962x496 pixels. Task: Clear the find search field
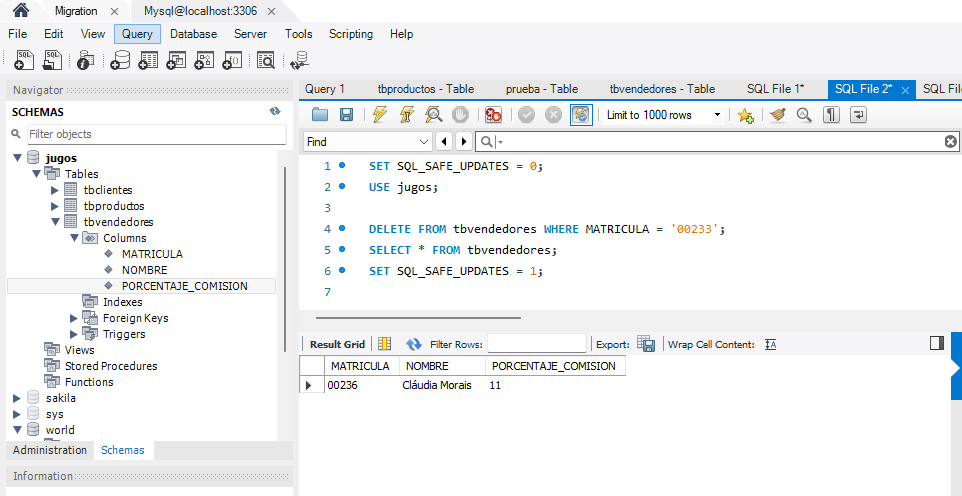tap(950, 142)
